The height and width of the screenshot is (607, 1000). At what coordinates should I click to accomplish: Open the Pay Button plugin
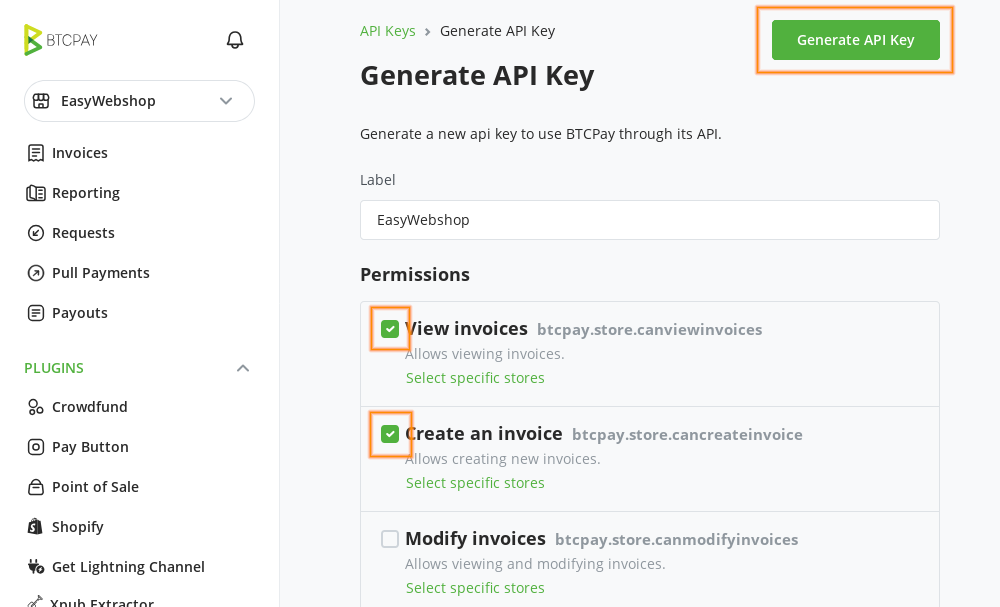(x=35, y=447)
